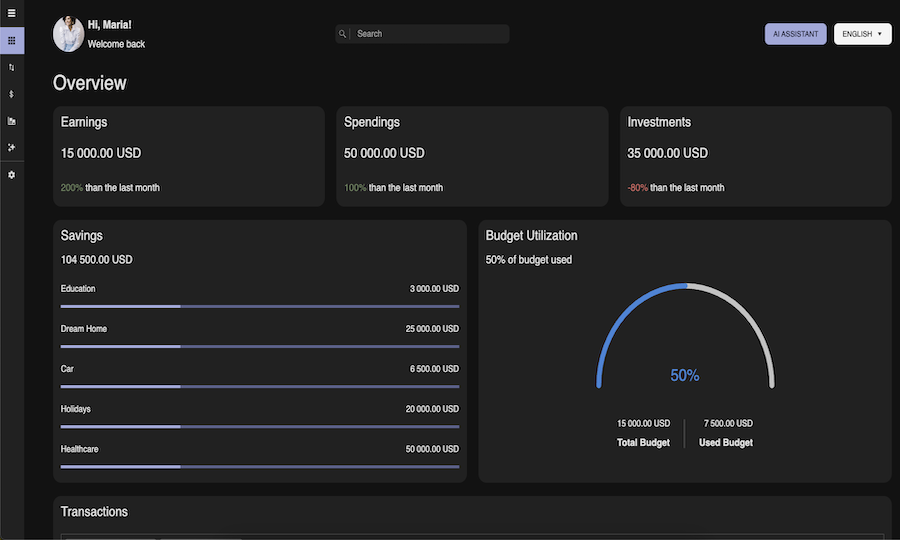Click the Transactions section heading
900x540 pixels.
coord(94,512)
